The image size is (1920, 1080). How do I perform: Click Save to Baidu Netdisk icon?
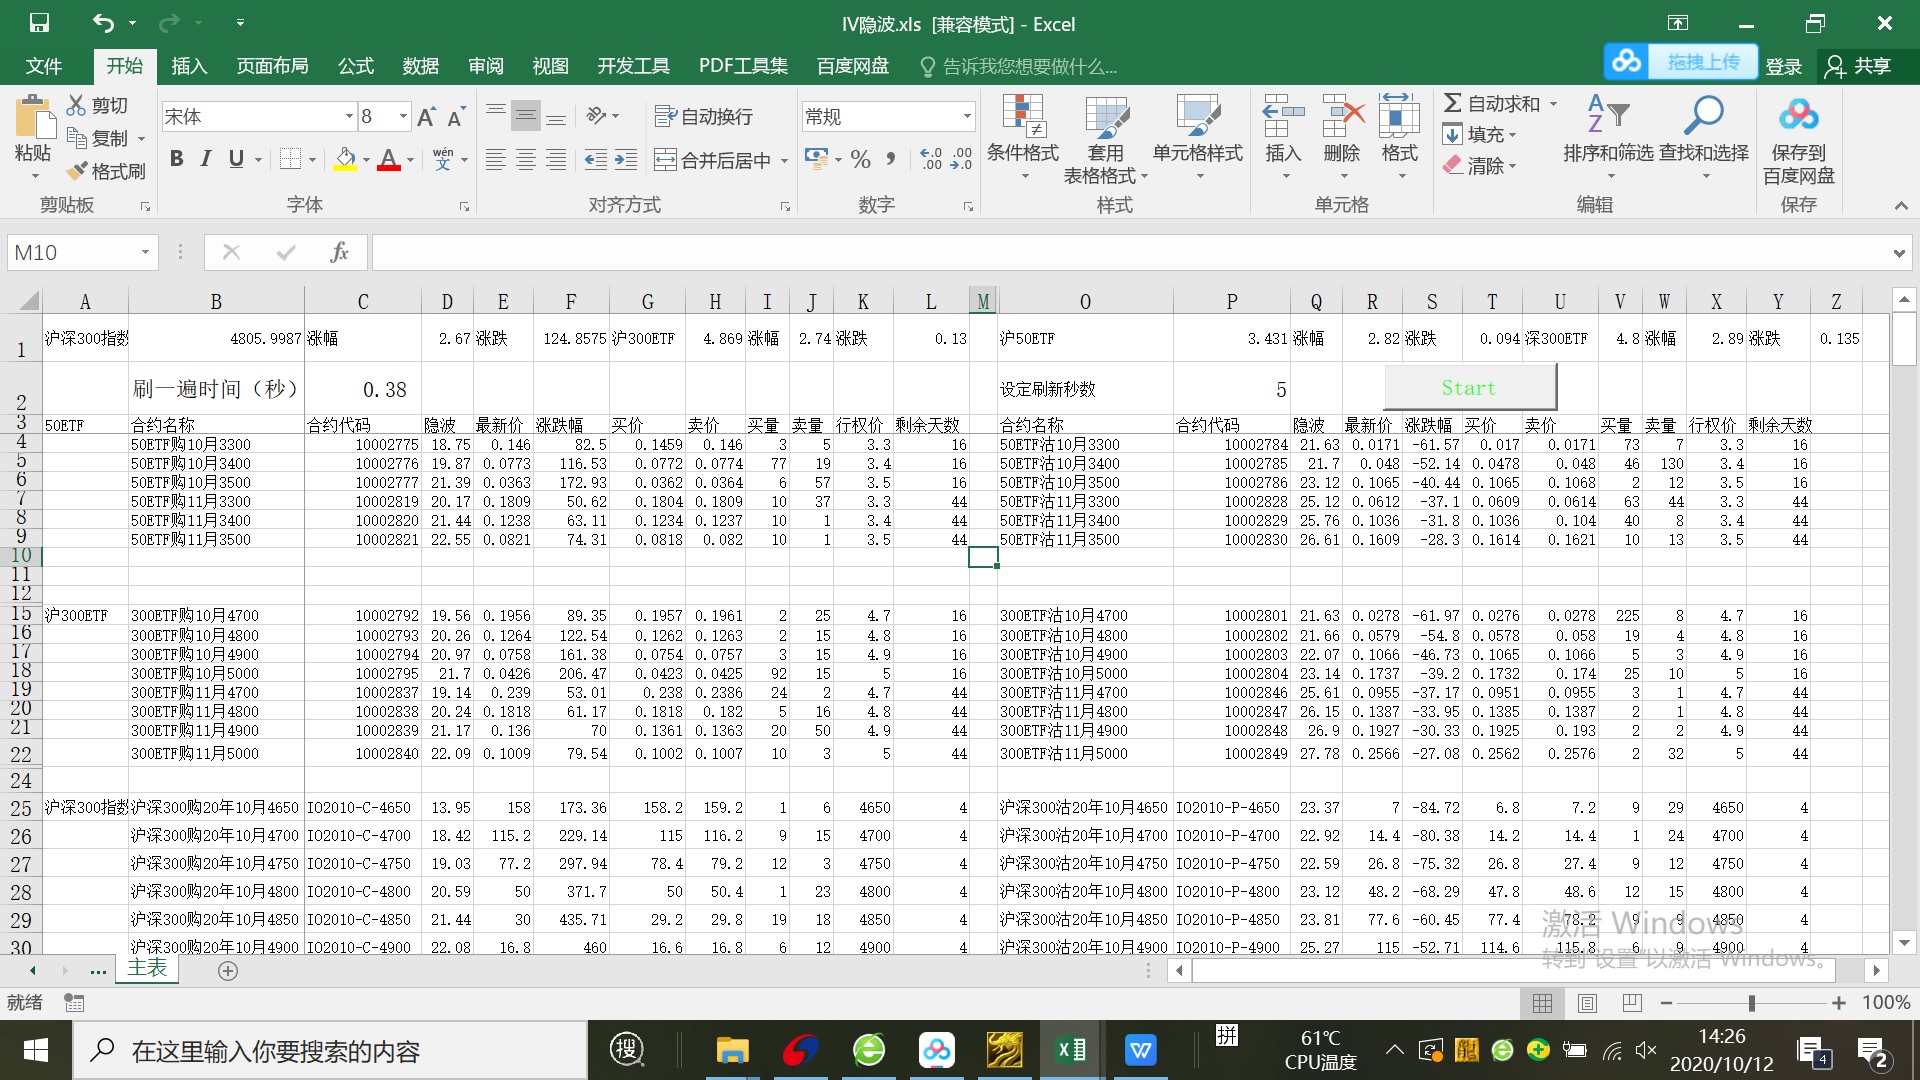point(1798,116)
